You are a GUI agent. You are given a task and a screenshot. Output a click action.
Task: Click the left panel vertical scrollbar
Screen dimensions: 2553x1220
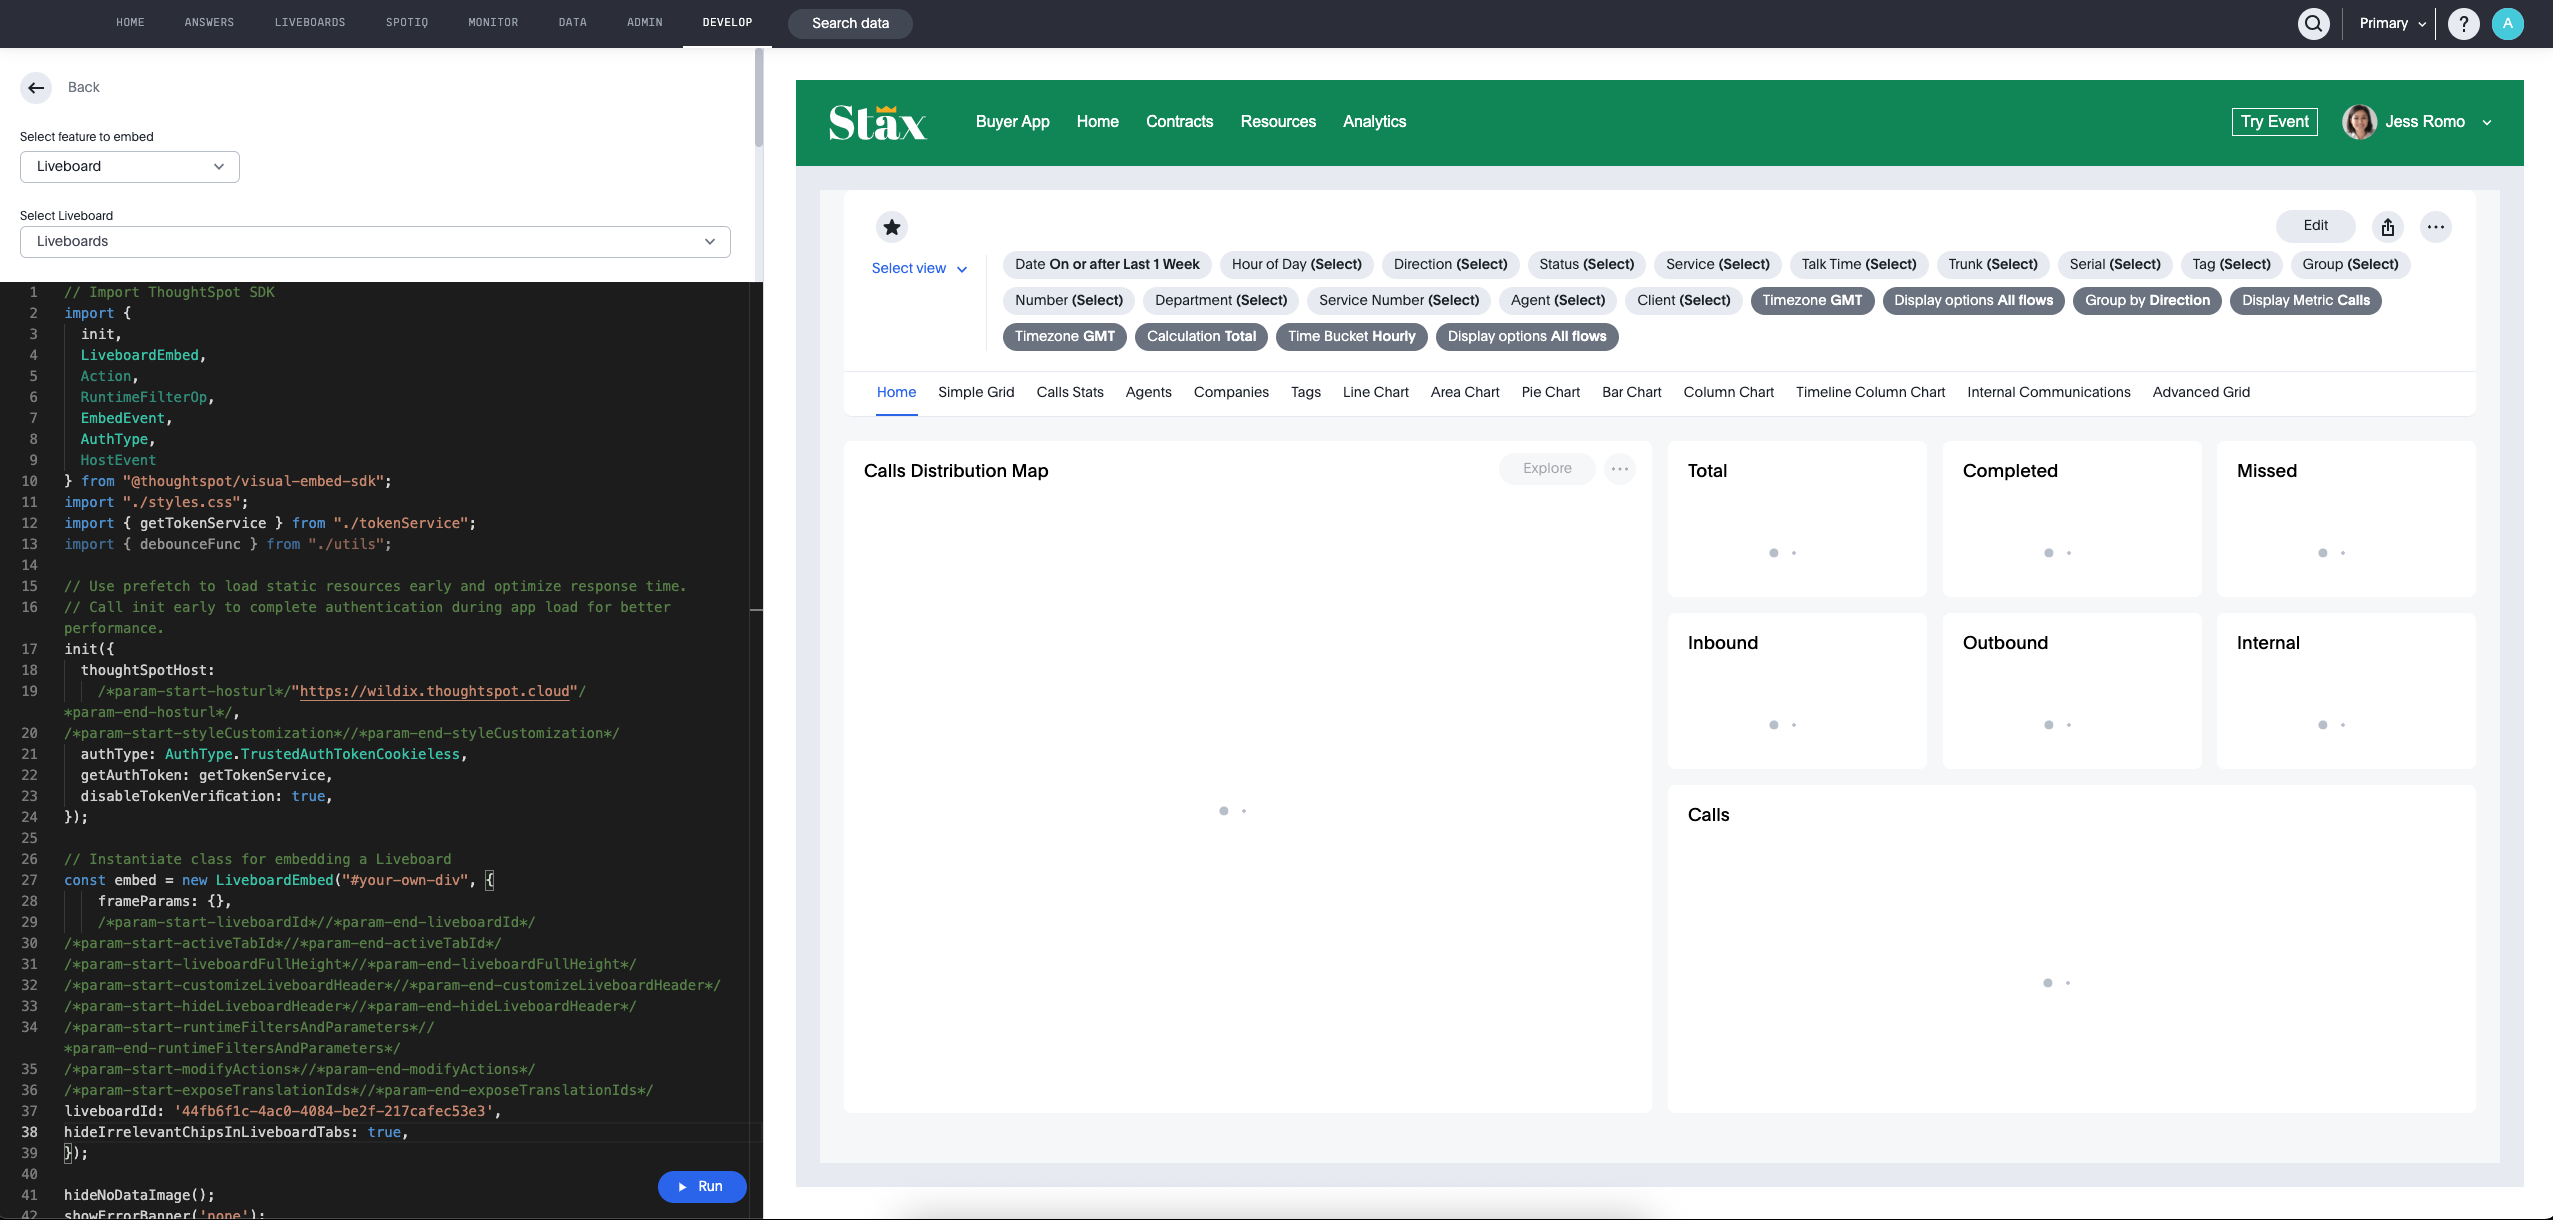pyautogui.click(x=759, y=100)
